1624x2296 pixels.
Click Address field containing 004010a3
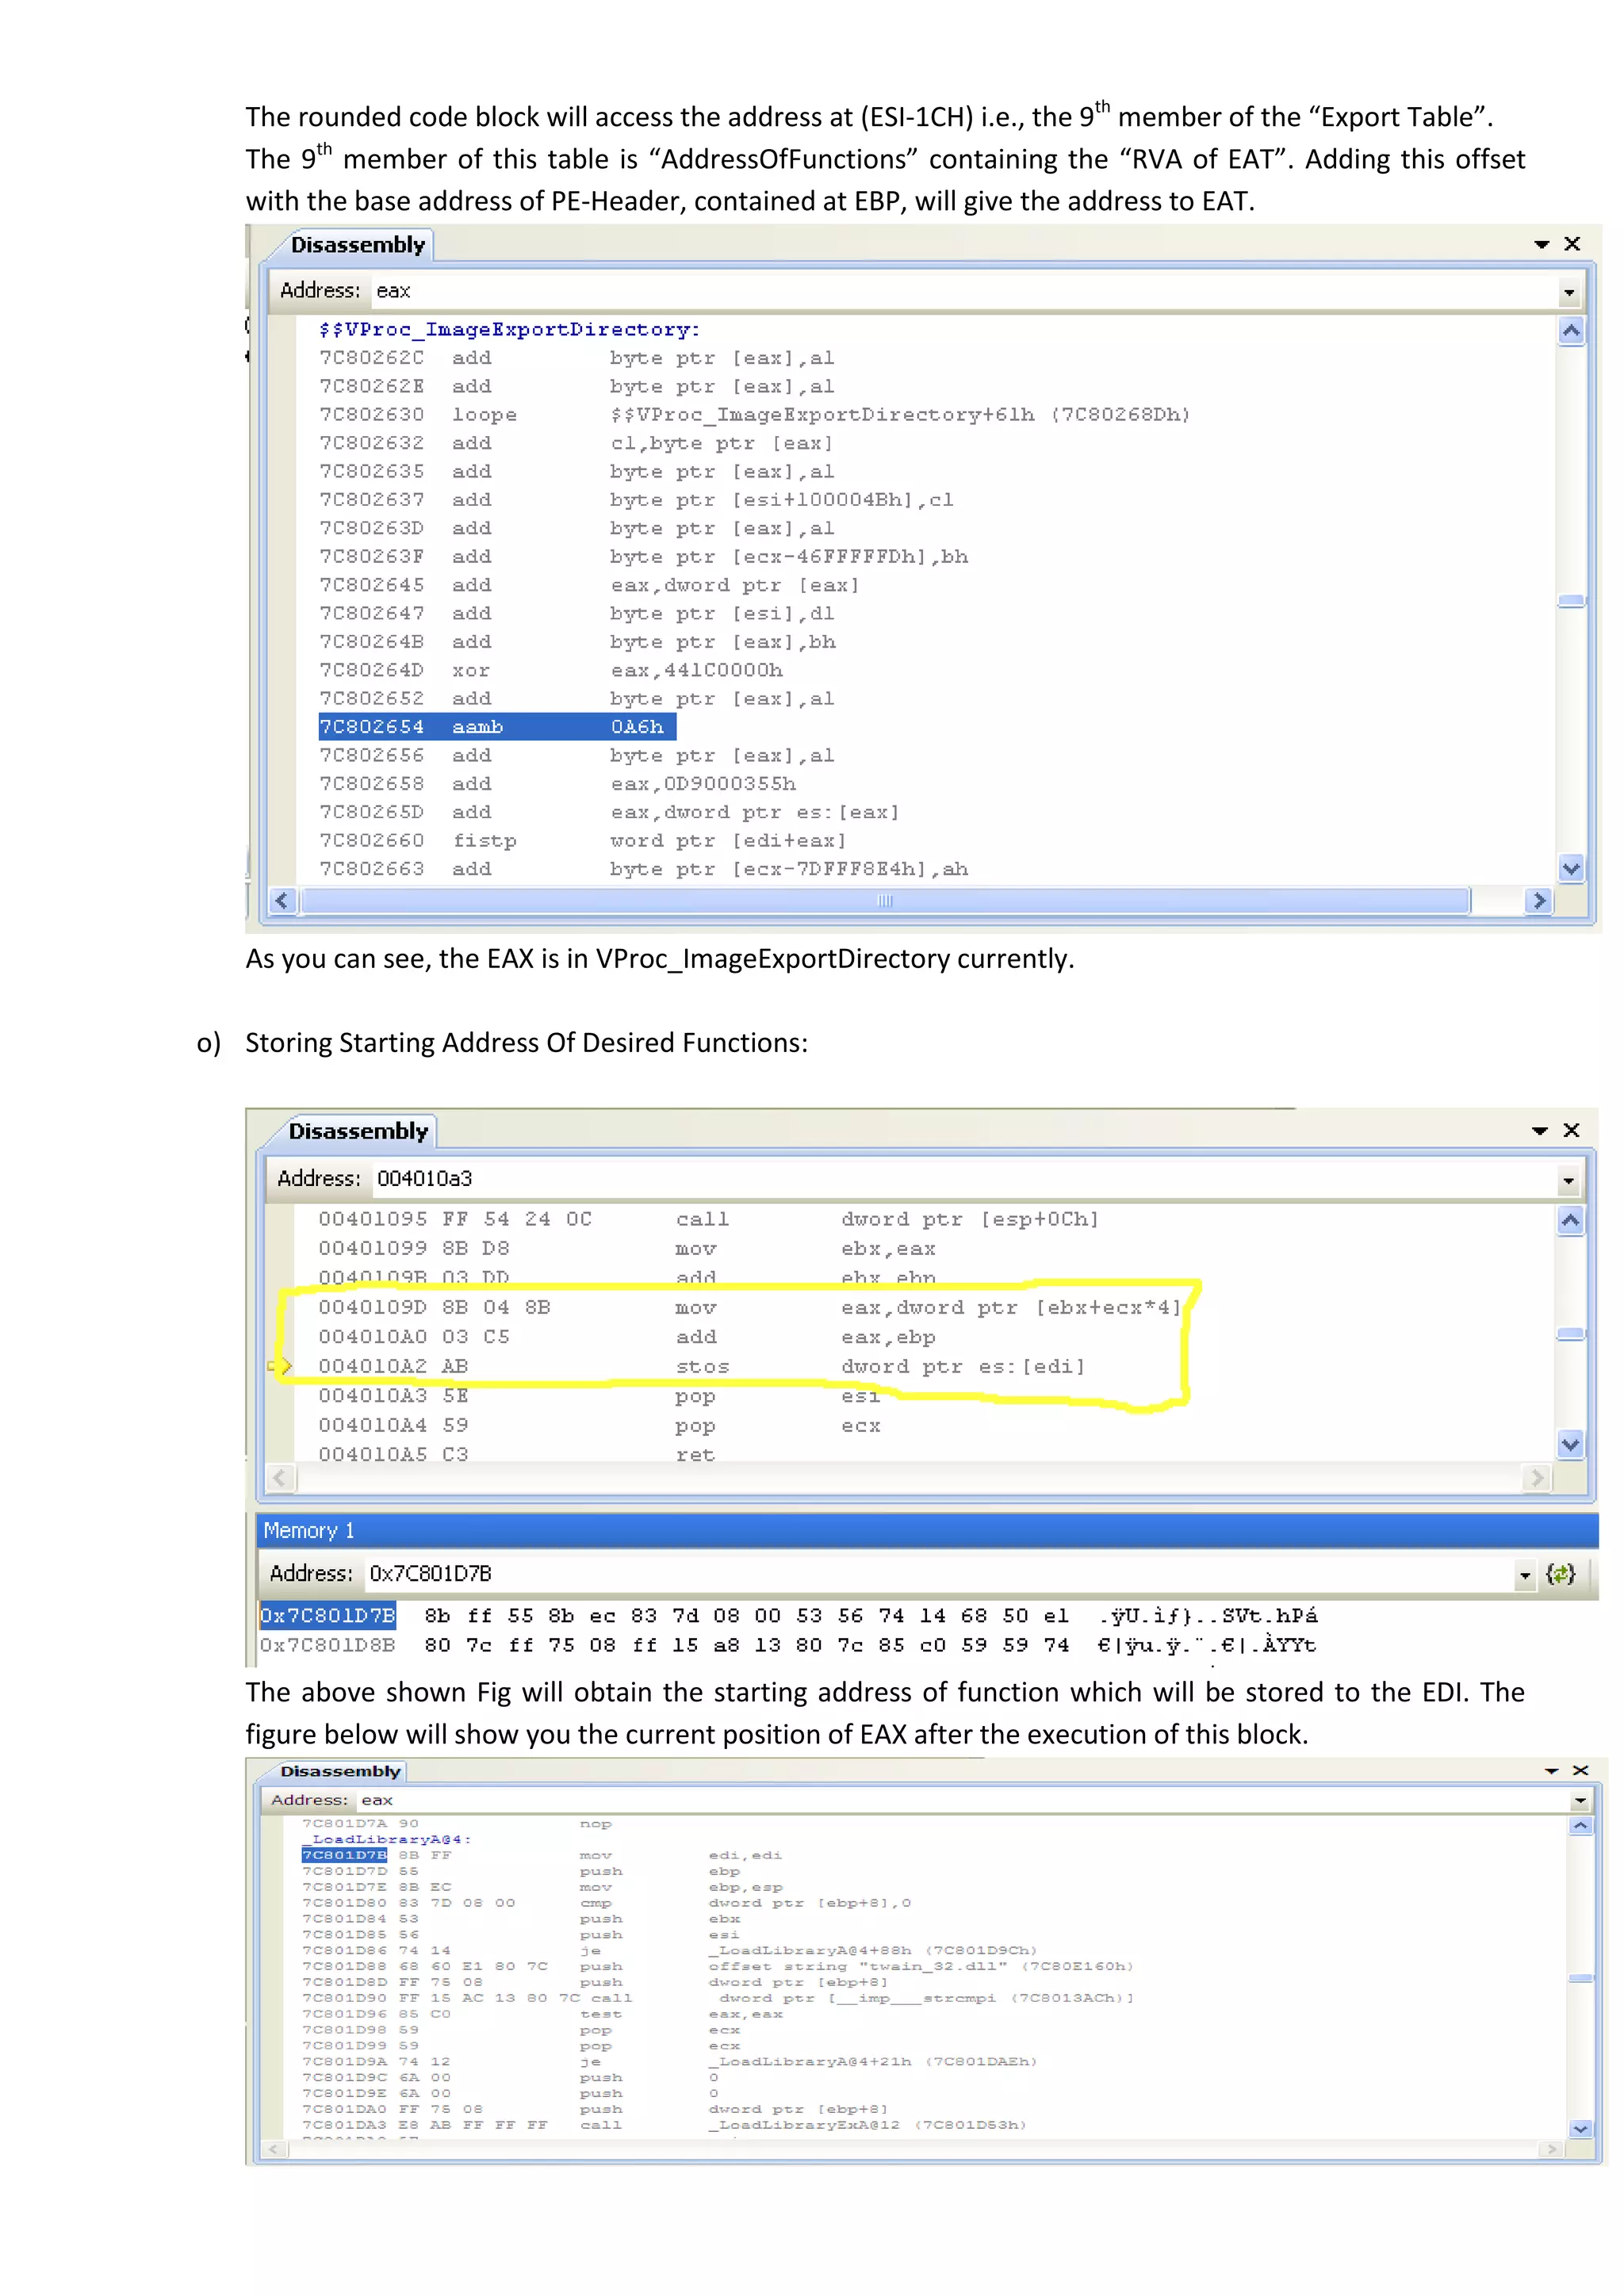click(964, 1179)
